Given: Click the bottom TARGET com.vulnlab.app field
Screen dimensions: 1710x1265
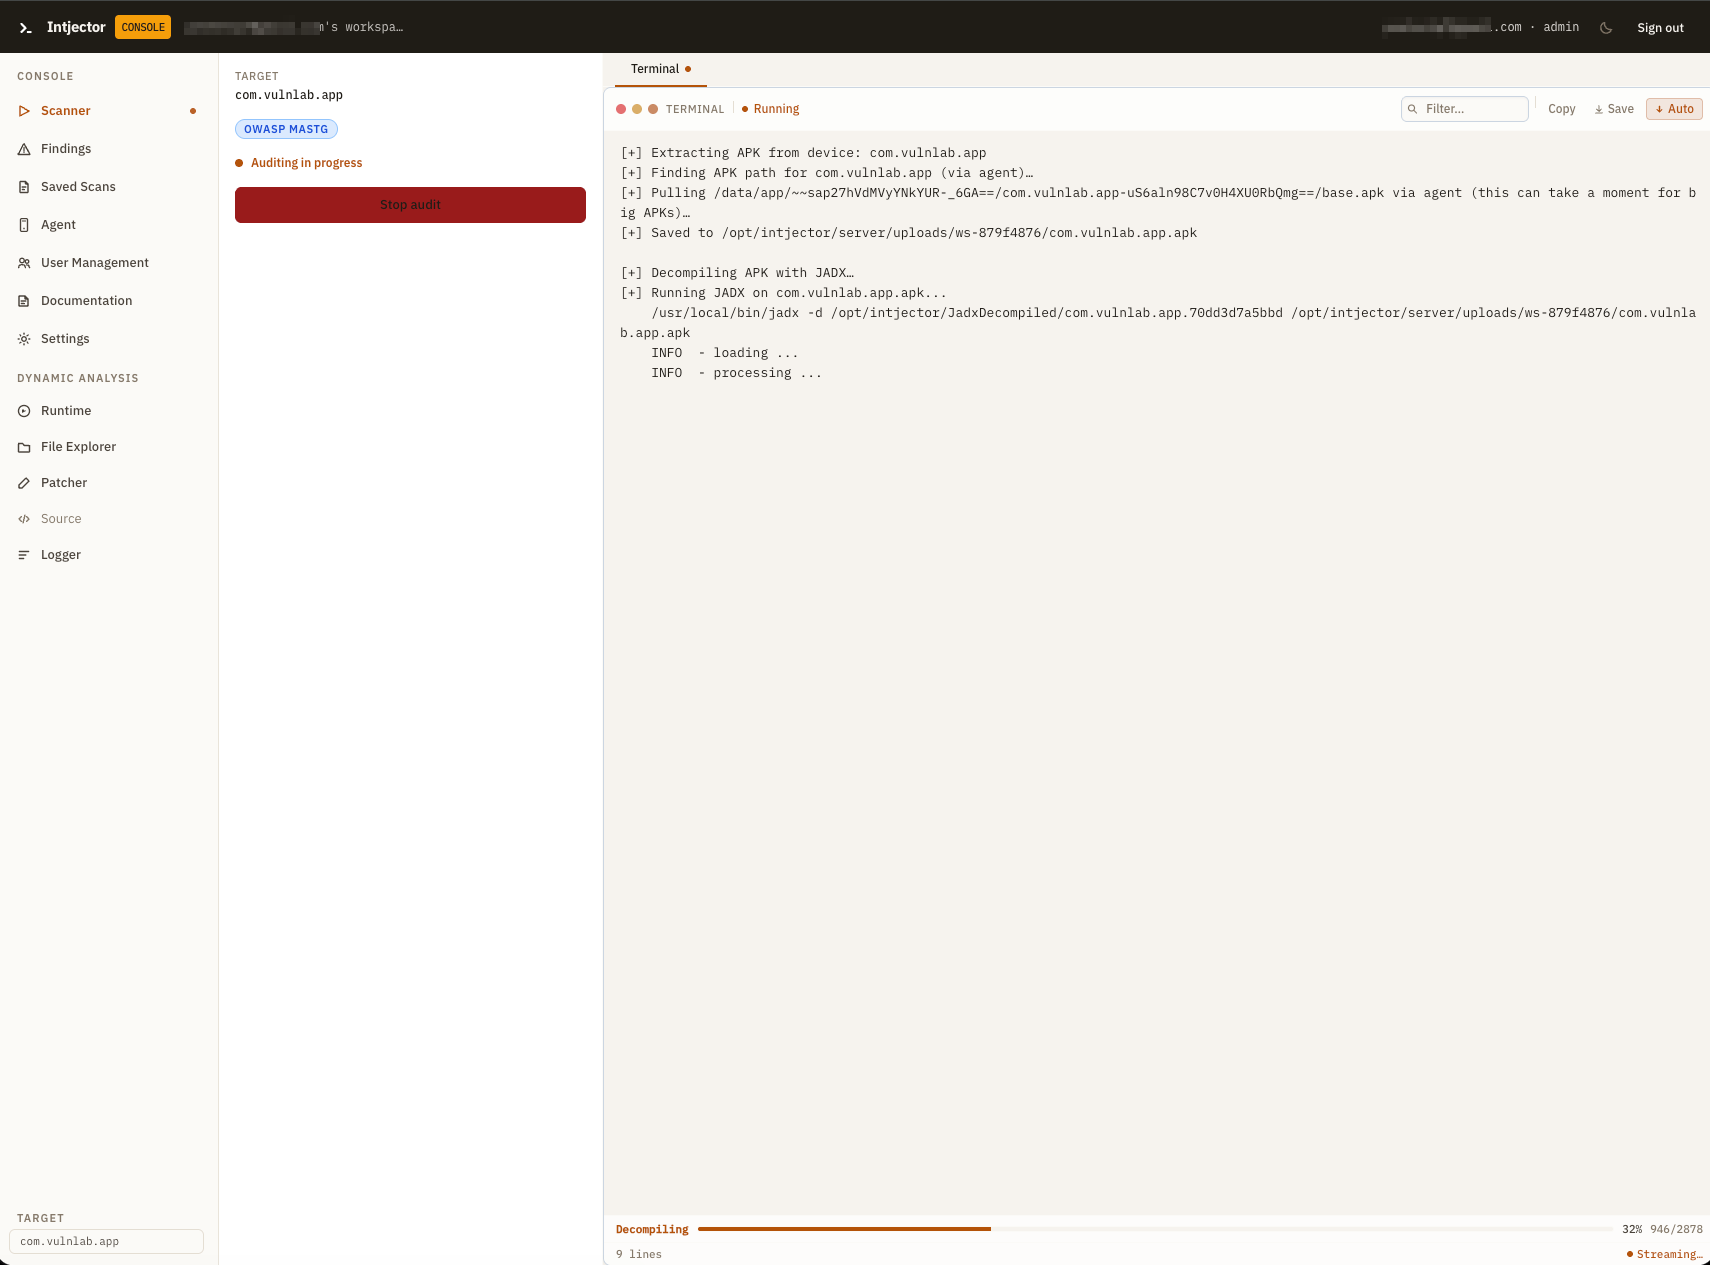Looking at the screenshot, I should click(x=106, y=1241).
